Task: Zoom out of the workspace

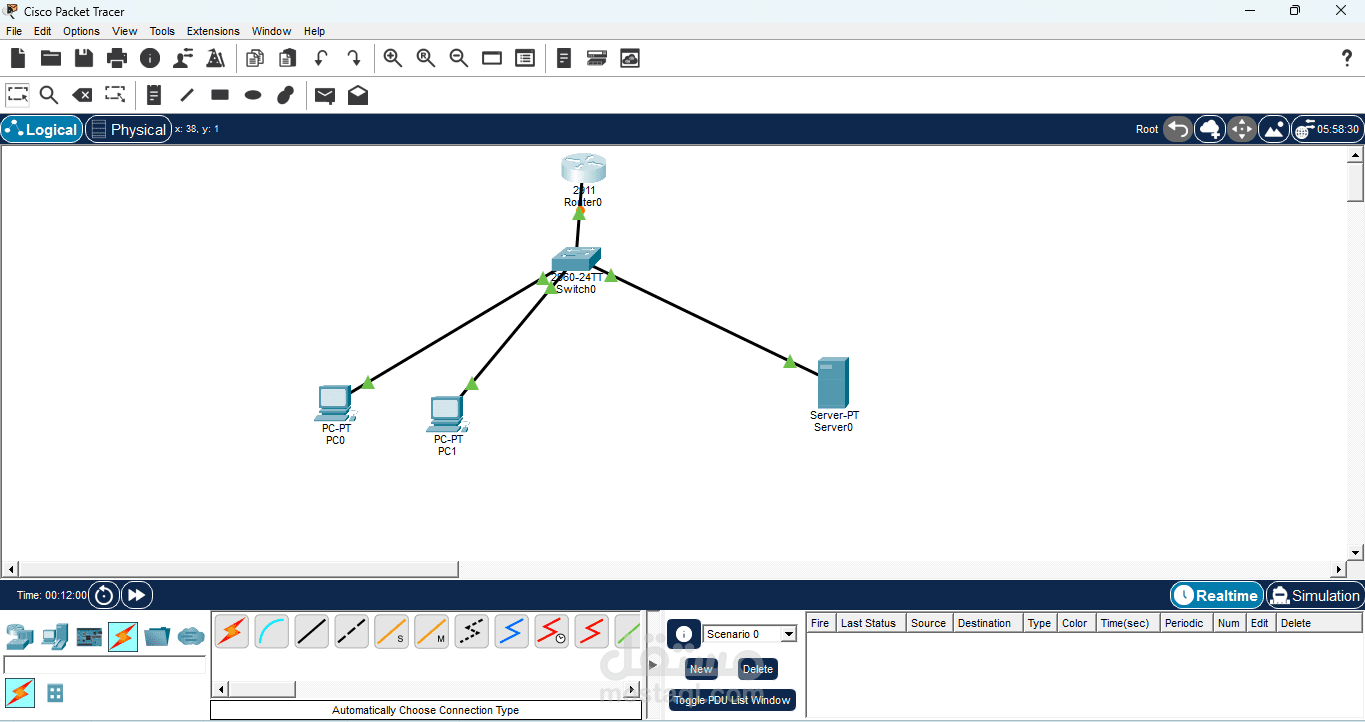Action: [459, 58]
